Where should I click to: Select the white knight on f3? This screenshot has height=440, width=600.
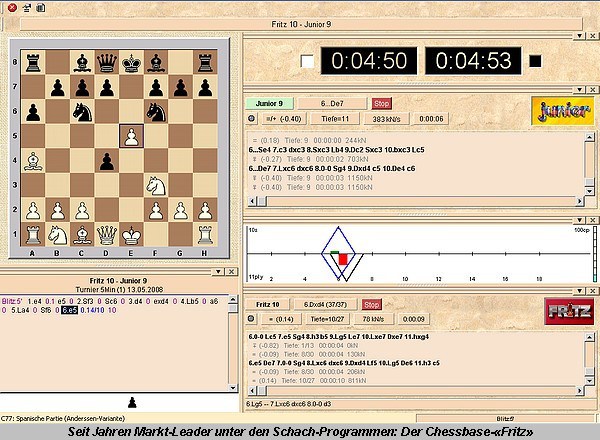tap(156, 185)
